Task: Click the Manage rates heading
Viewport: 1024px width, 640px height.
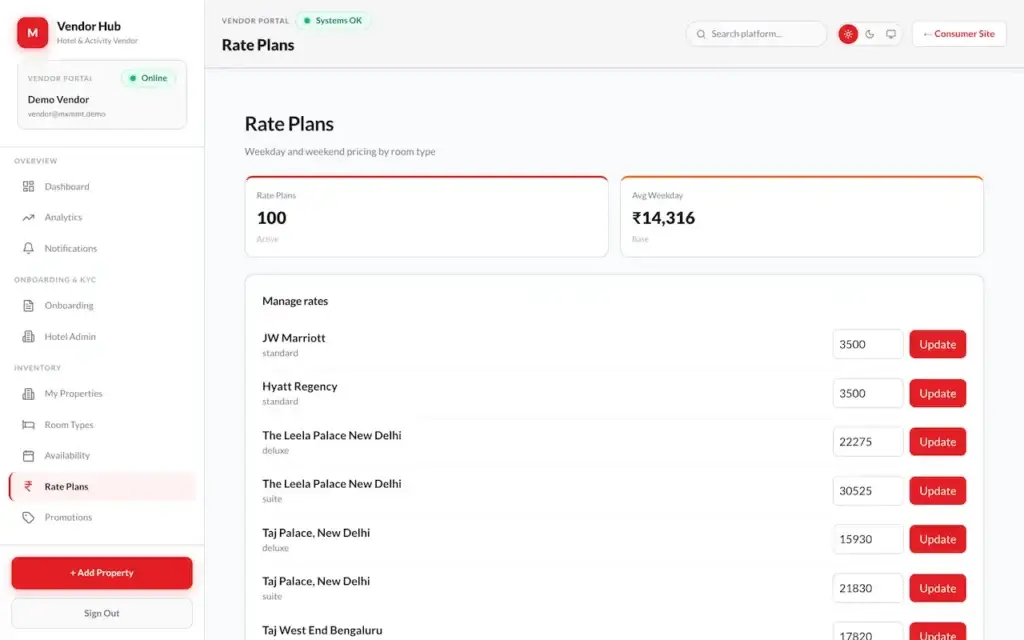Action: pyautogui.click(x=295, y=301)
